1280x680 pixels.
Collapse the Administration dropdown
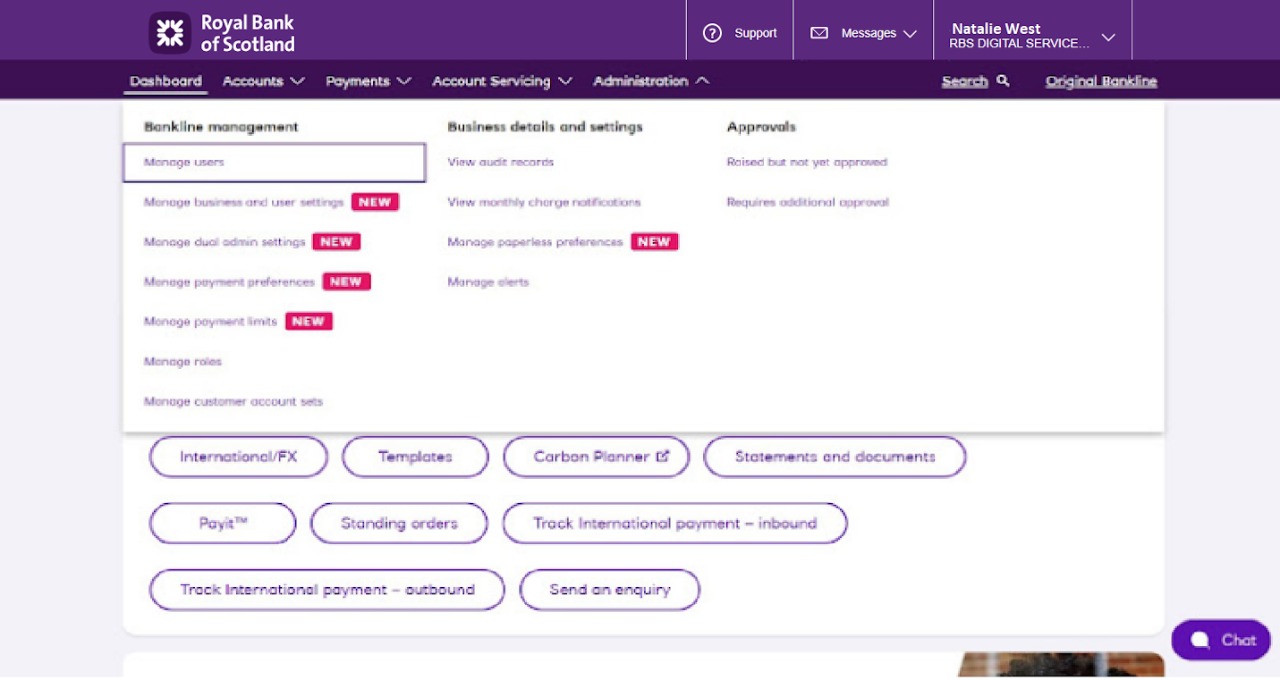pyautogui.click(x=649, y=81)
